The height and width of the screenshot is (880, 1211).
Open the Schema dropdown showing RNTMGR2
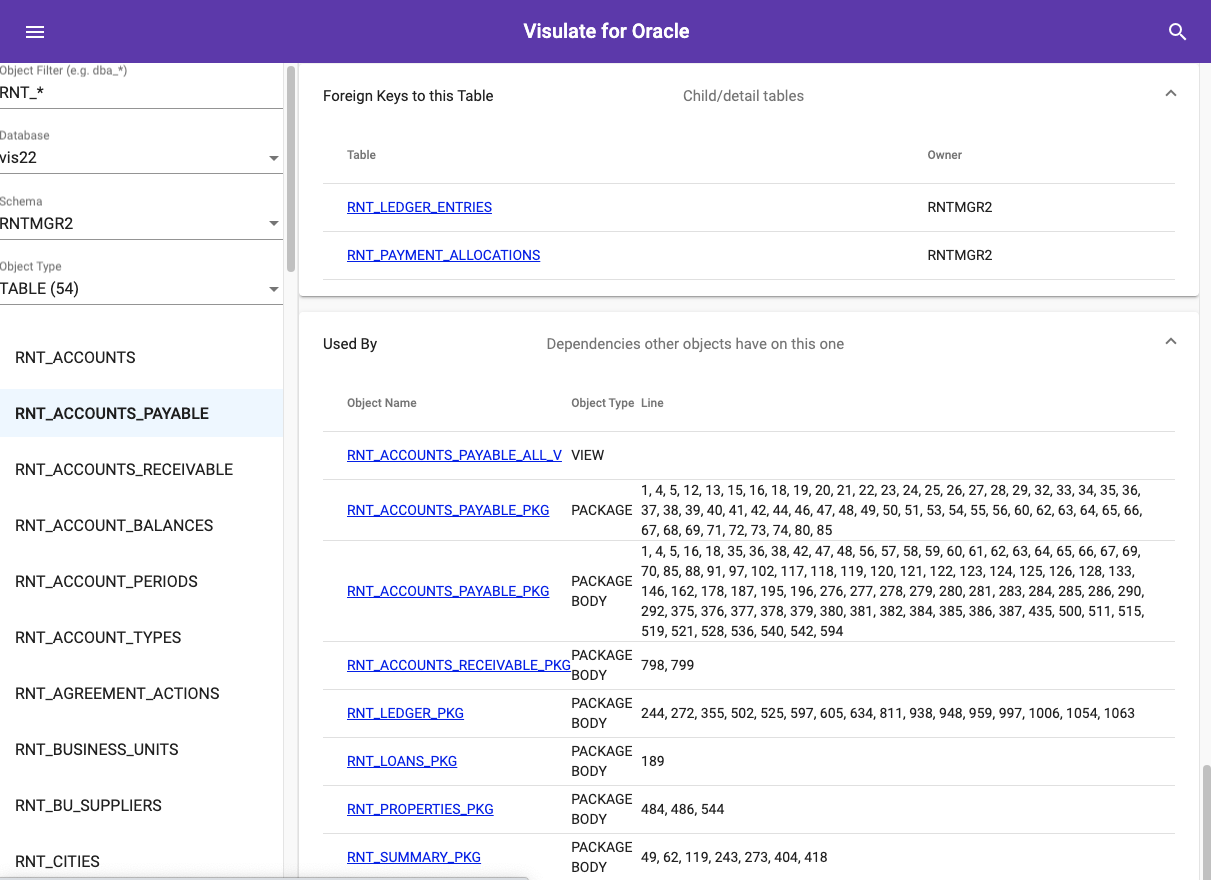140,224
